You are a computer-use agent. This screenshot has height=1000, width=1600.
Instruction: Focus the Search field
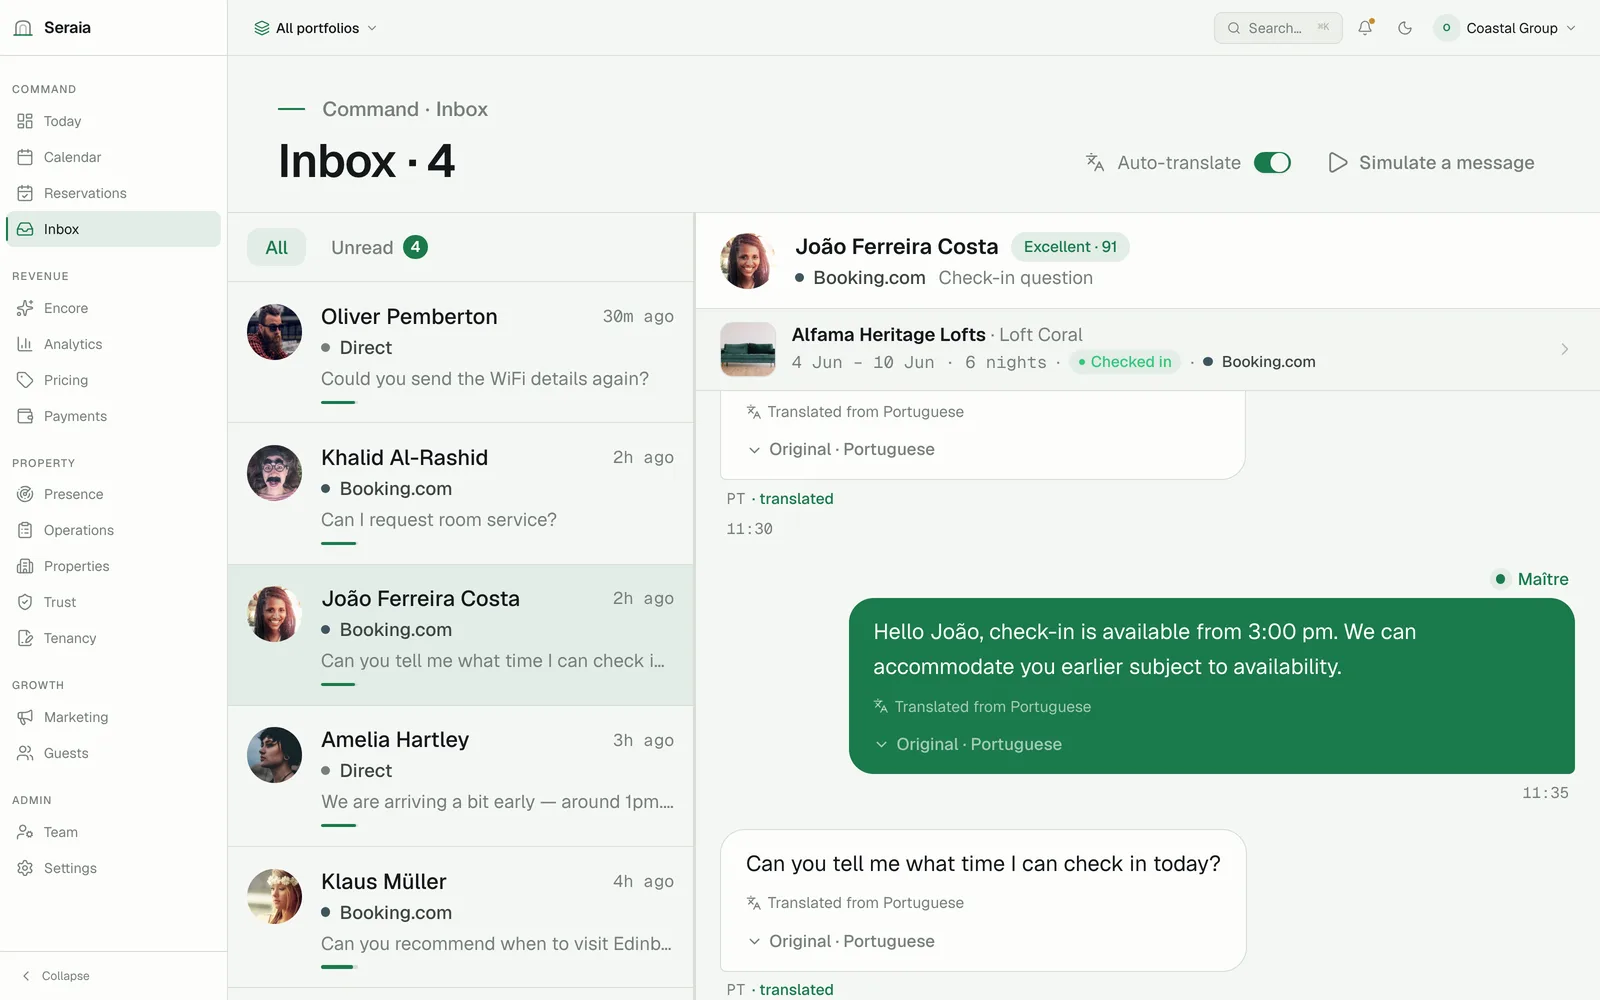tap(1278, 28)
